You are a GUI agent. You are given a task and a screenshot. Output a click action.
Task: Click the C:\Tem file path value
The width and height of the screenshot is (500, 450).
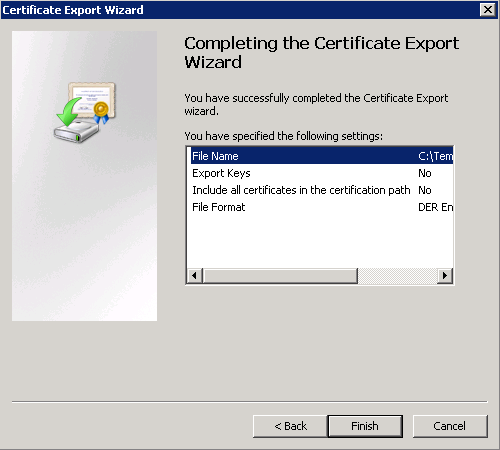point(435,156)
